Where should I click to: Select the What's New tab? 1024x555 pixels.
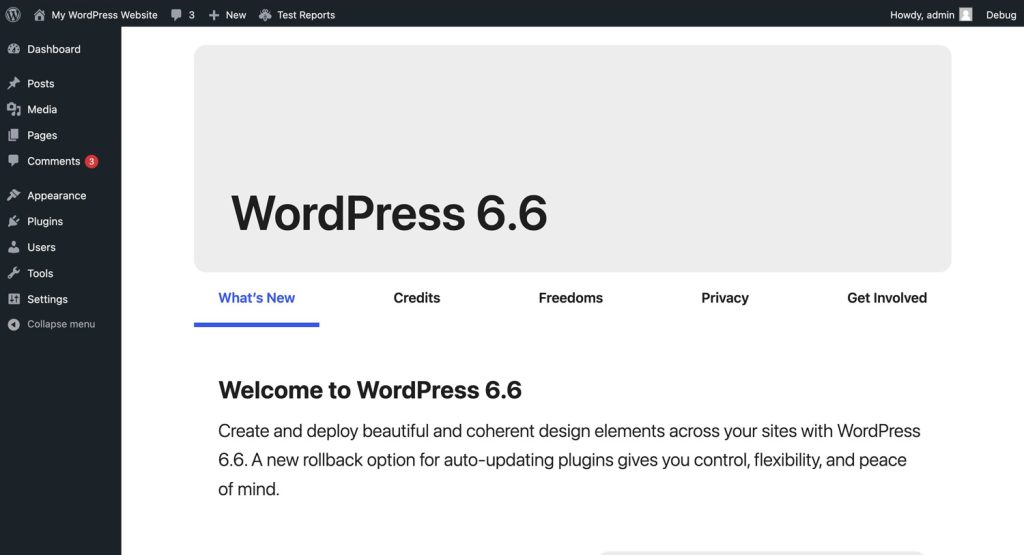click(257, 298)
